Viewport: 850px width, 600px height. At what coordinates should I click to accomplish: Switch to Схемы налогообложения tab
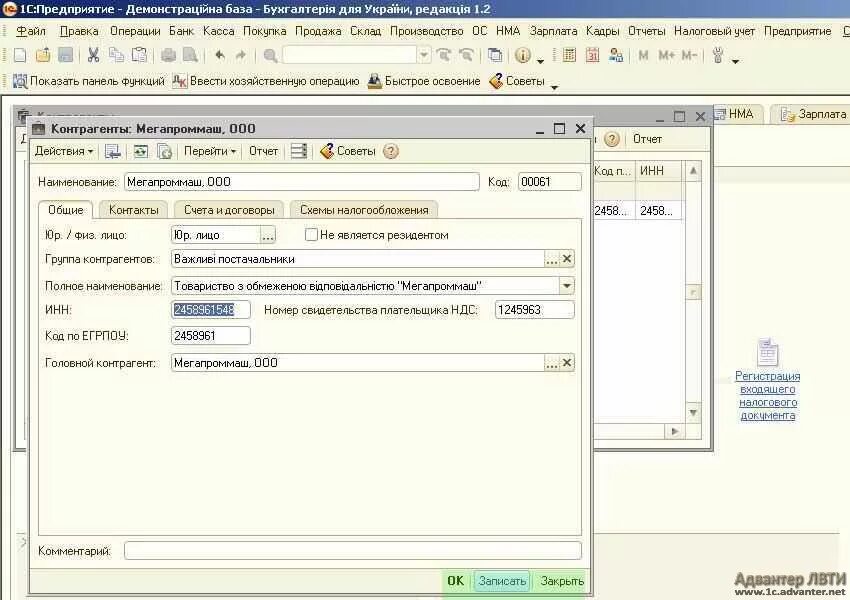[364, 210]
